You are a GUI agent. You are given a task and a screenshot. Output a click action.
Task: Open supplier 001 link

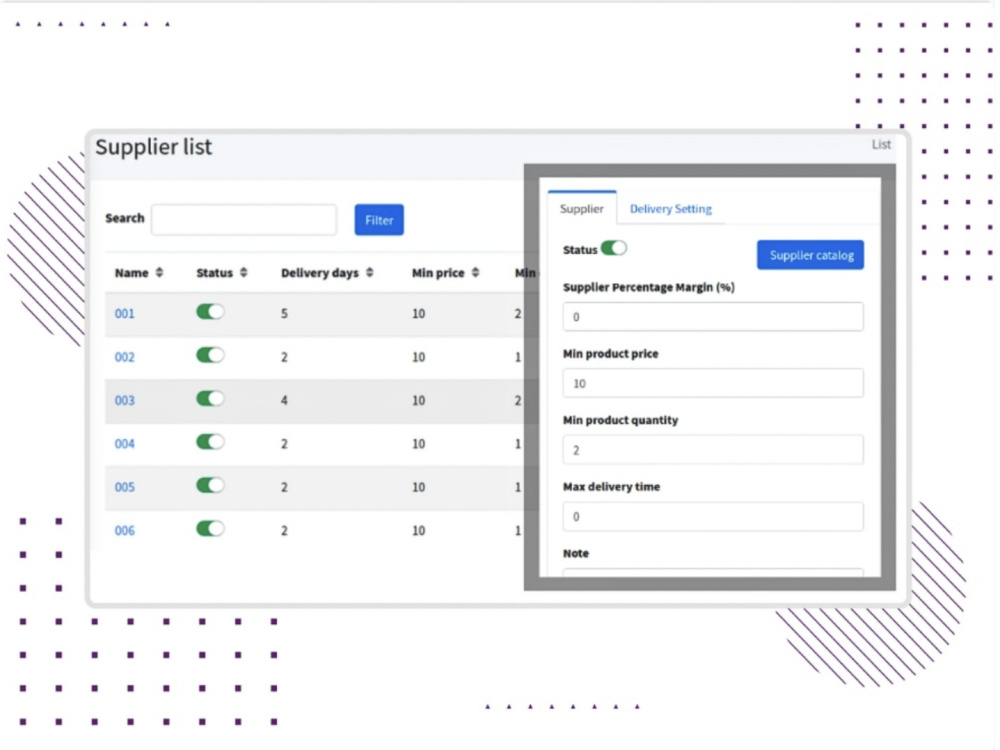(x=124, y=314)
